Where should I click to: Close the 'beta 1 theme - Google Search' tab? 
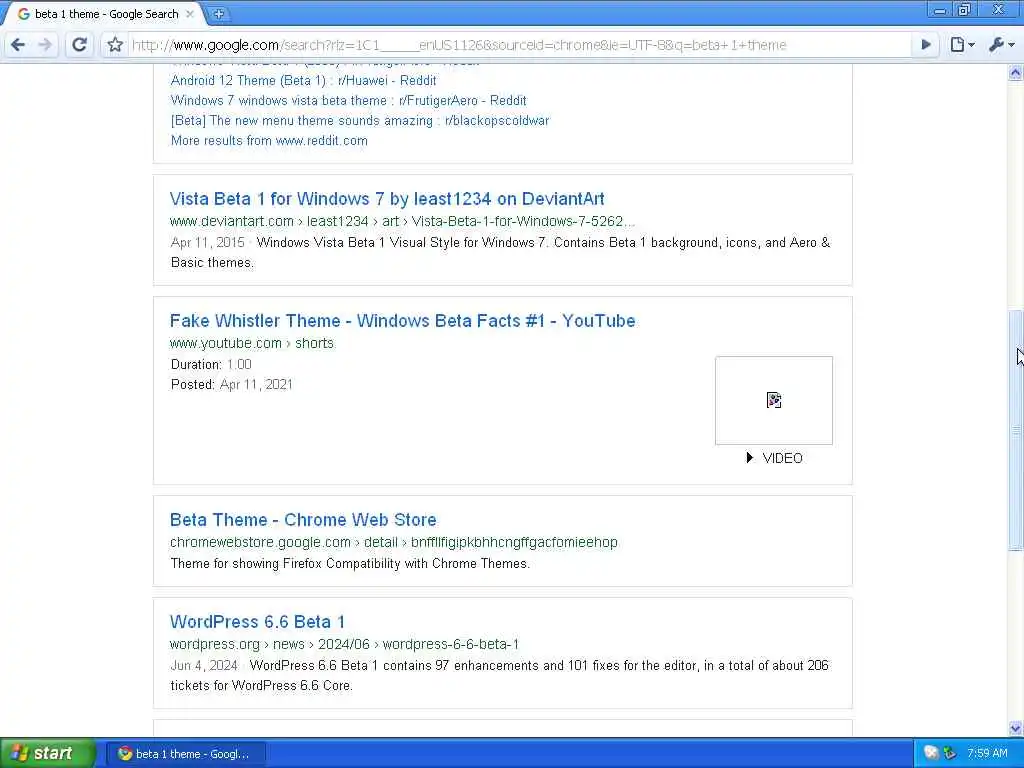click(x=190, y=13)
